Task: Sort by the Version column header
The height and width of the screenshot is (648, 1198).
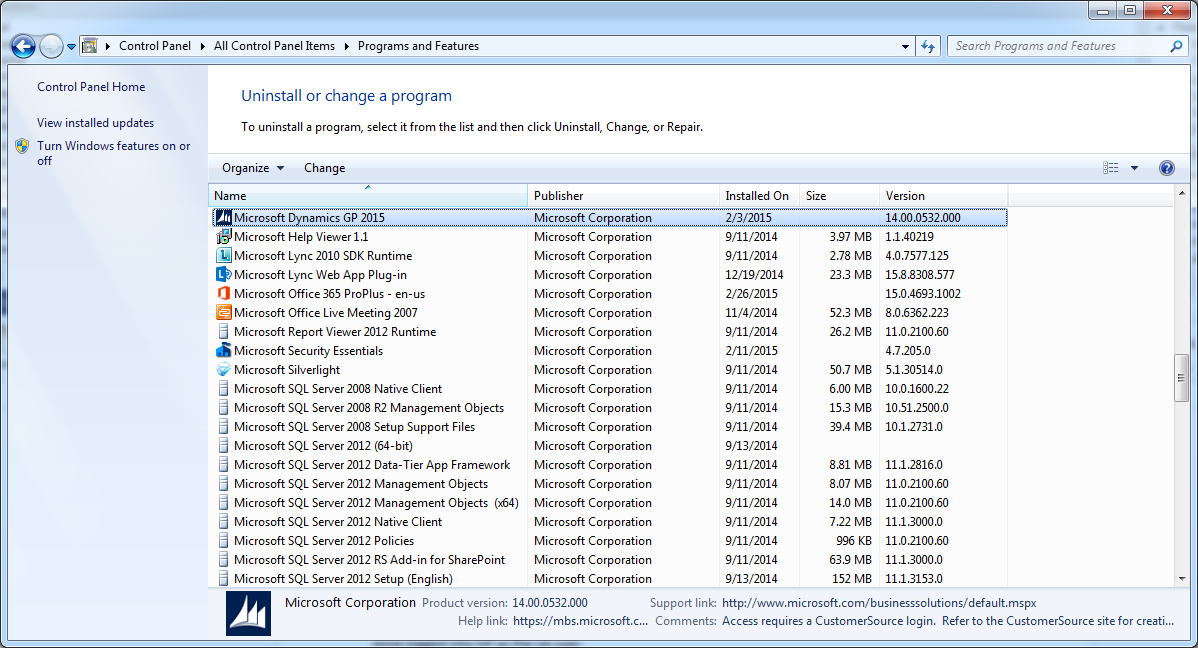Action: click(x=944, y=196)
